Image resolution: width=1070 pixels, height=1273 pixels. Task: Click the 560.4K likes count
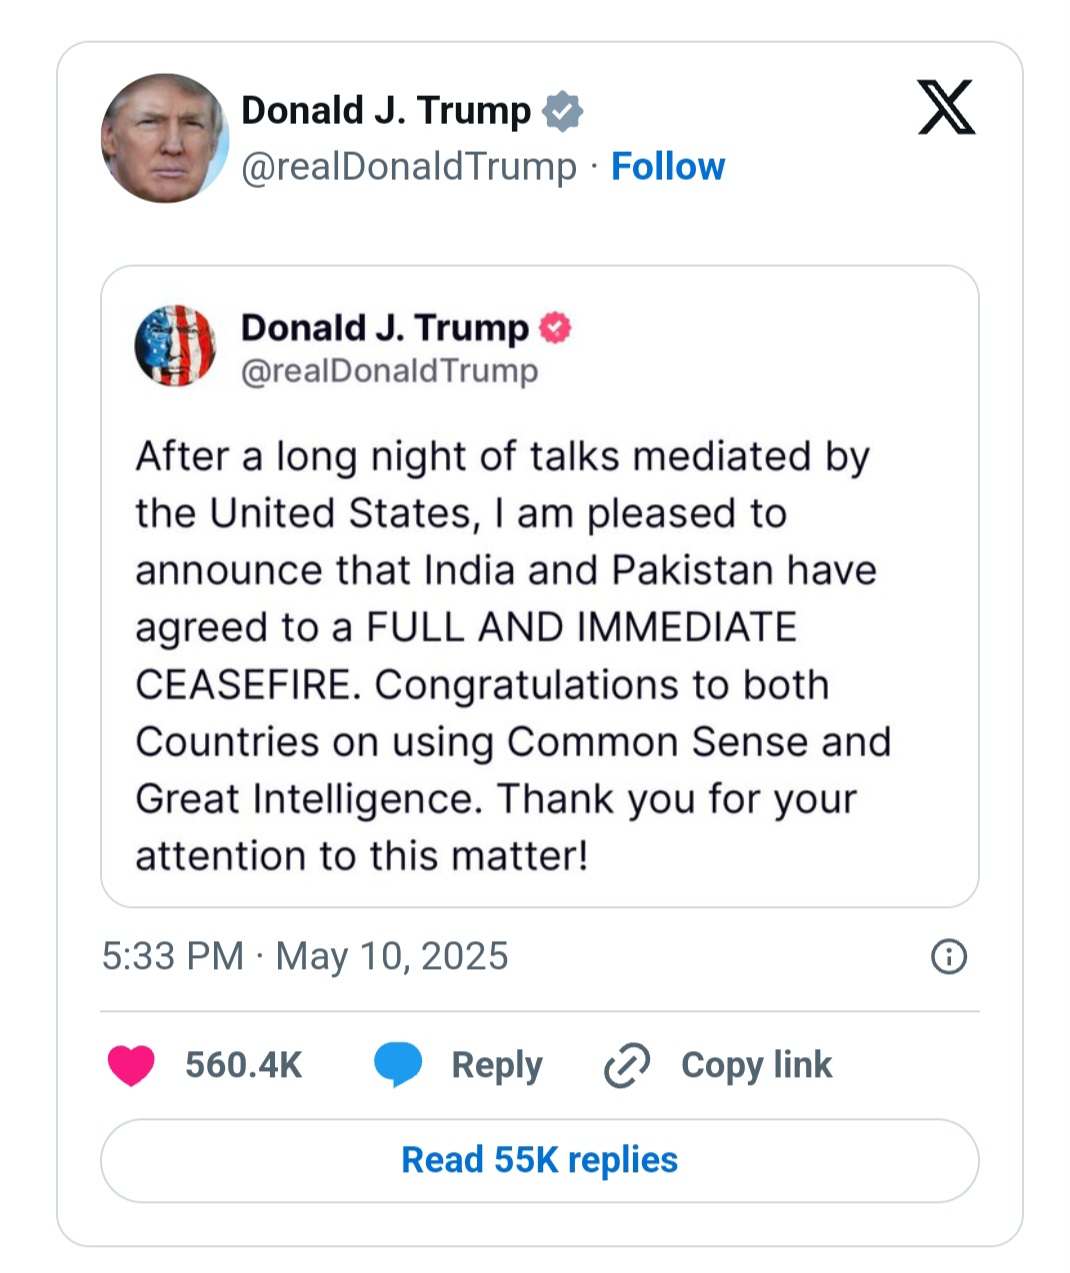(x=243, y=1065)
